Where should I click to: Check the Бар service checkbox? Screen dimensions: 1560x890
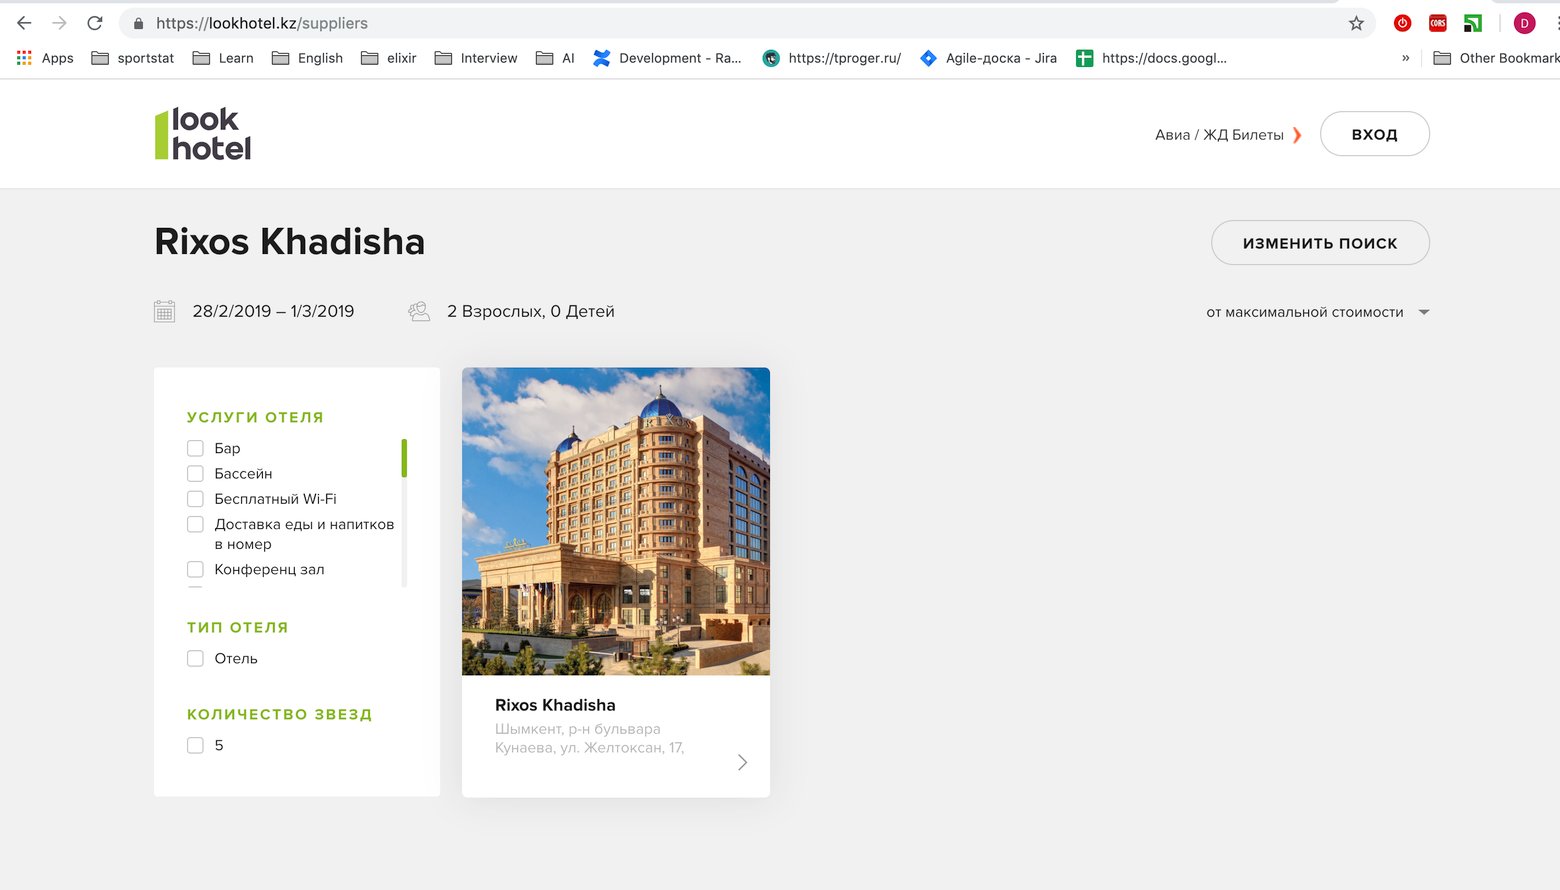click(195, 448)
